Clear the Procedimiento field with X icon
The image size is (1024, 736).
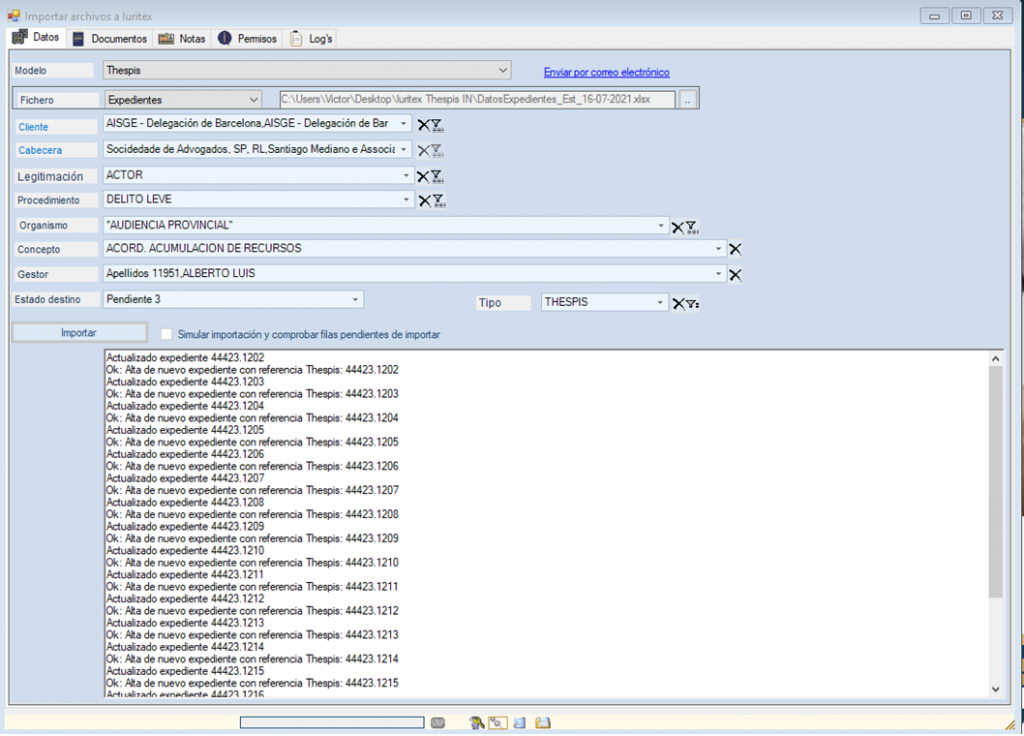tap(423, 201)
